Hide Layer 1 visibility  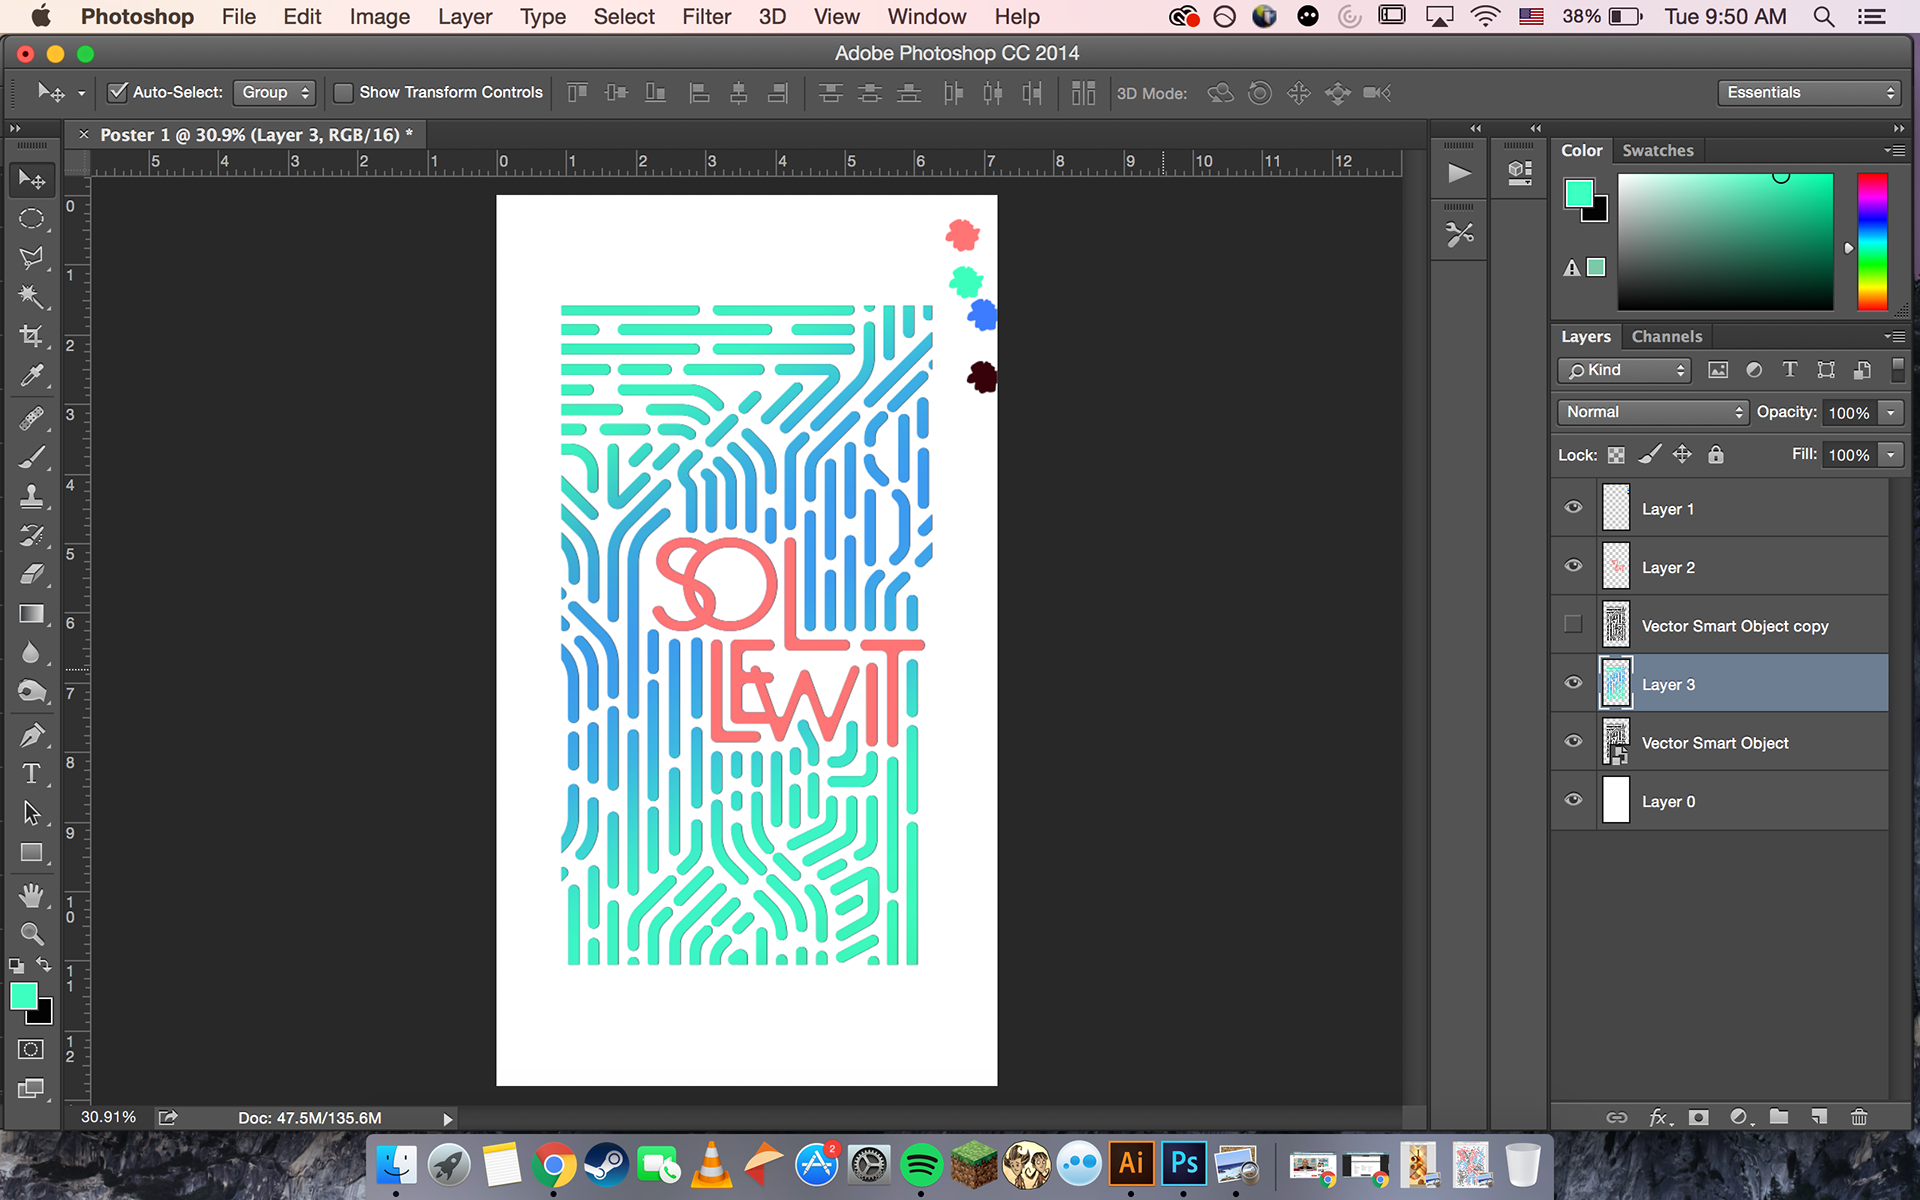[x=1573, y=508]
